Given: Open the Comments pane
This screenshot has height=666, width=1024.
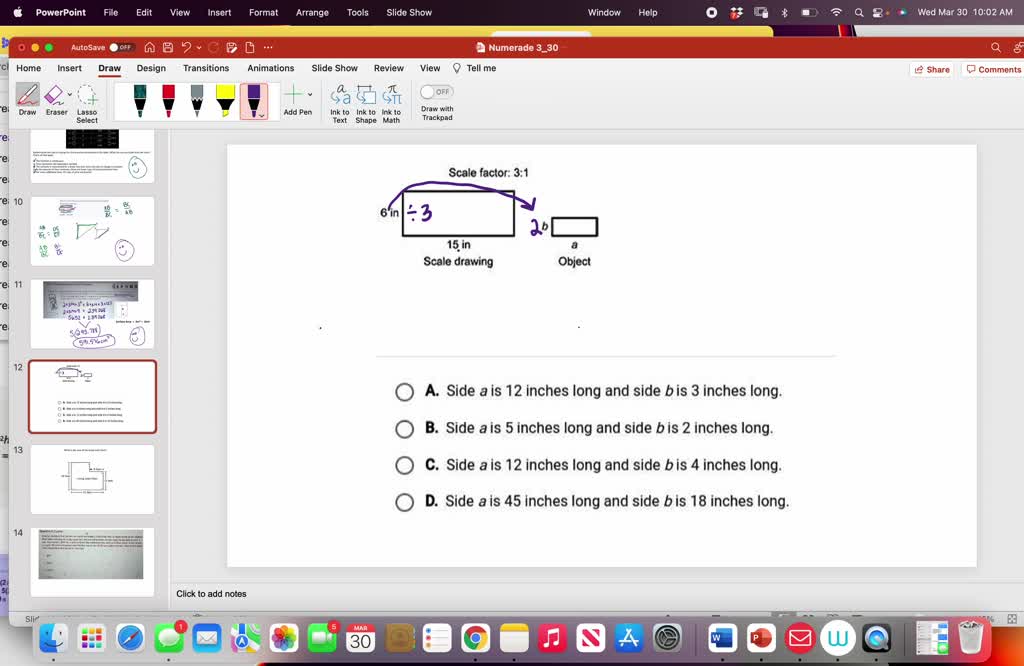Looking at the screenshot, I should point(993,69).
